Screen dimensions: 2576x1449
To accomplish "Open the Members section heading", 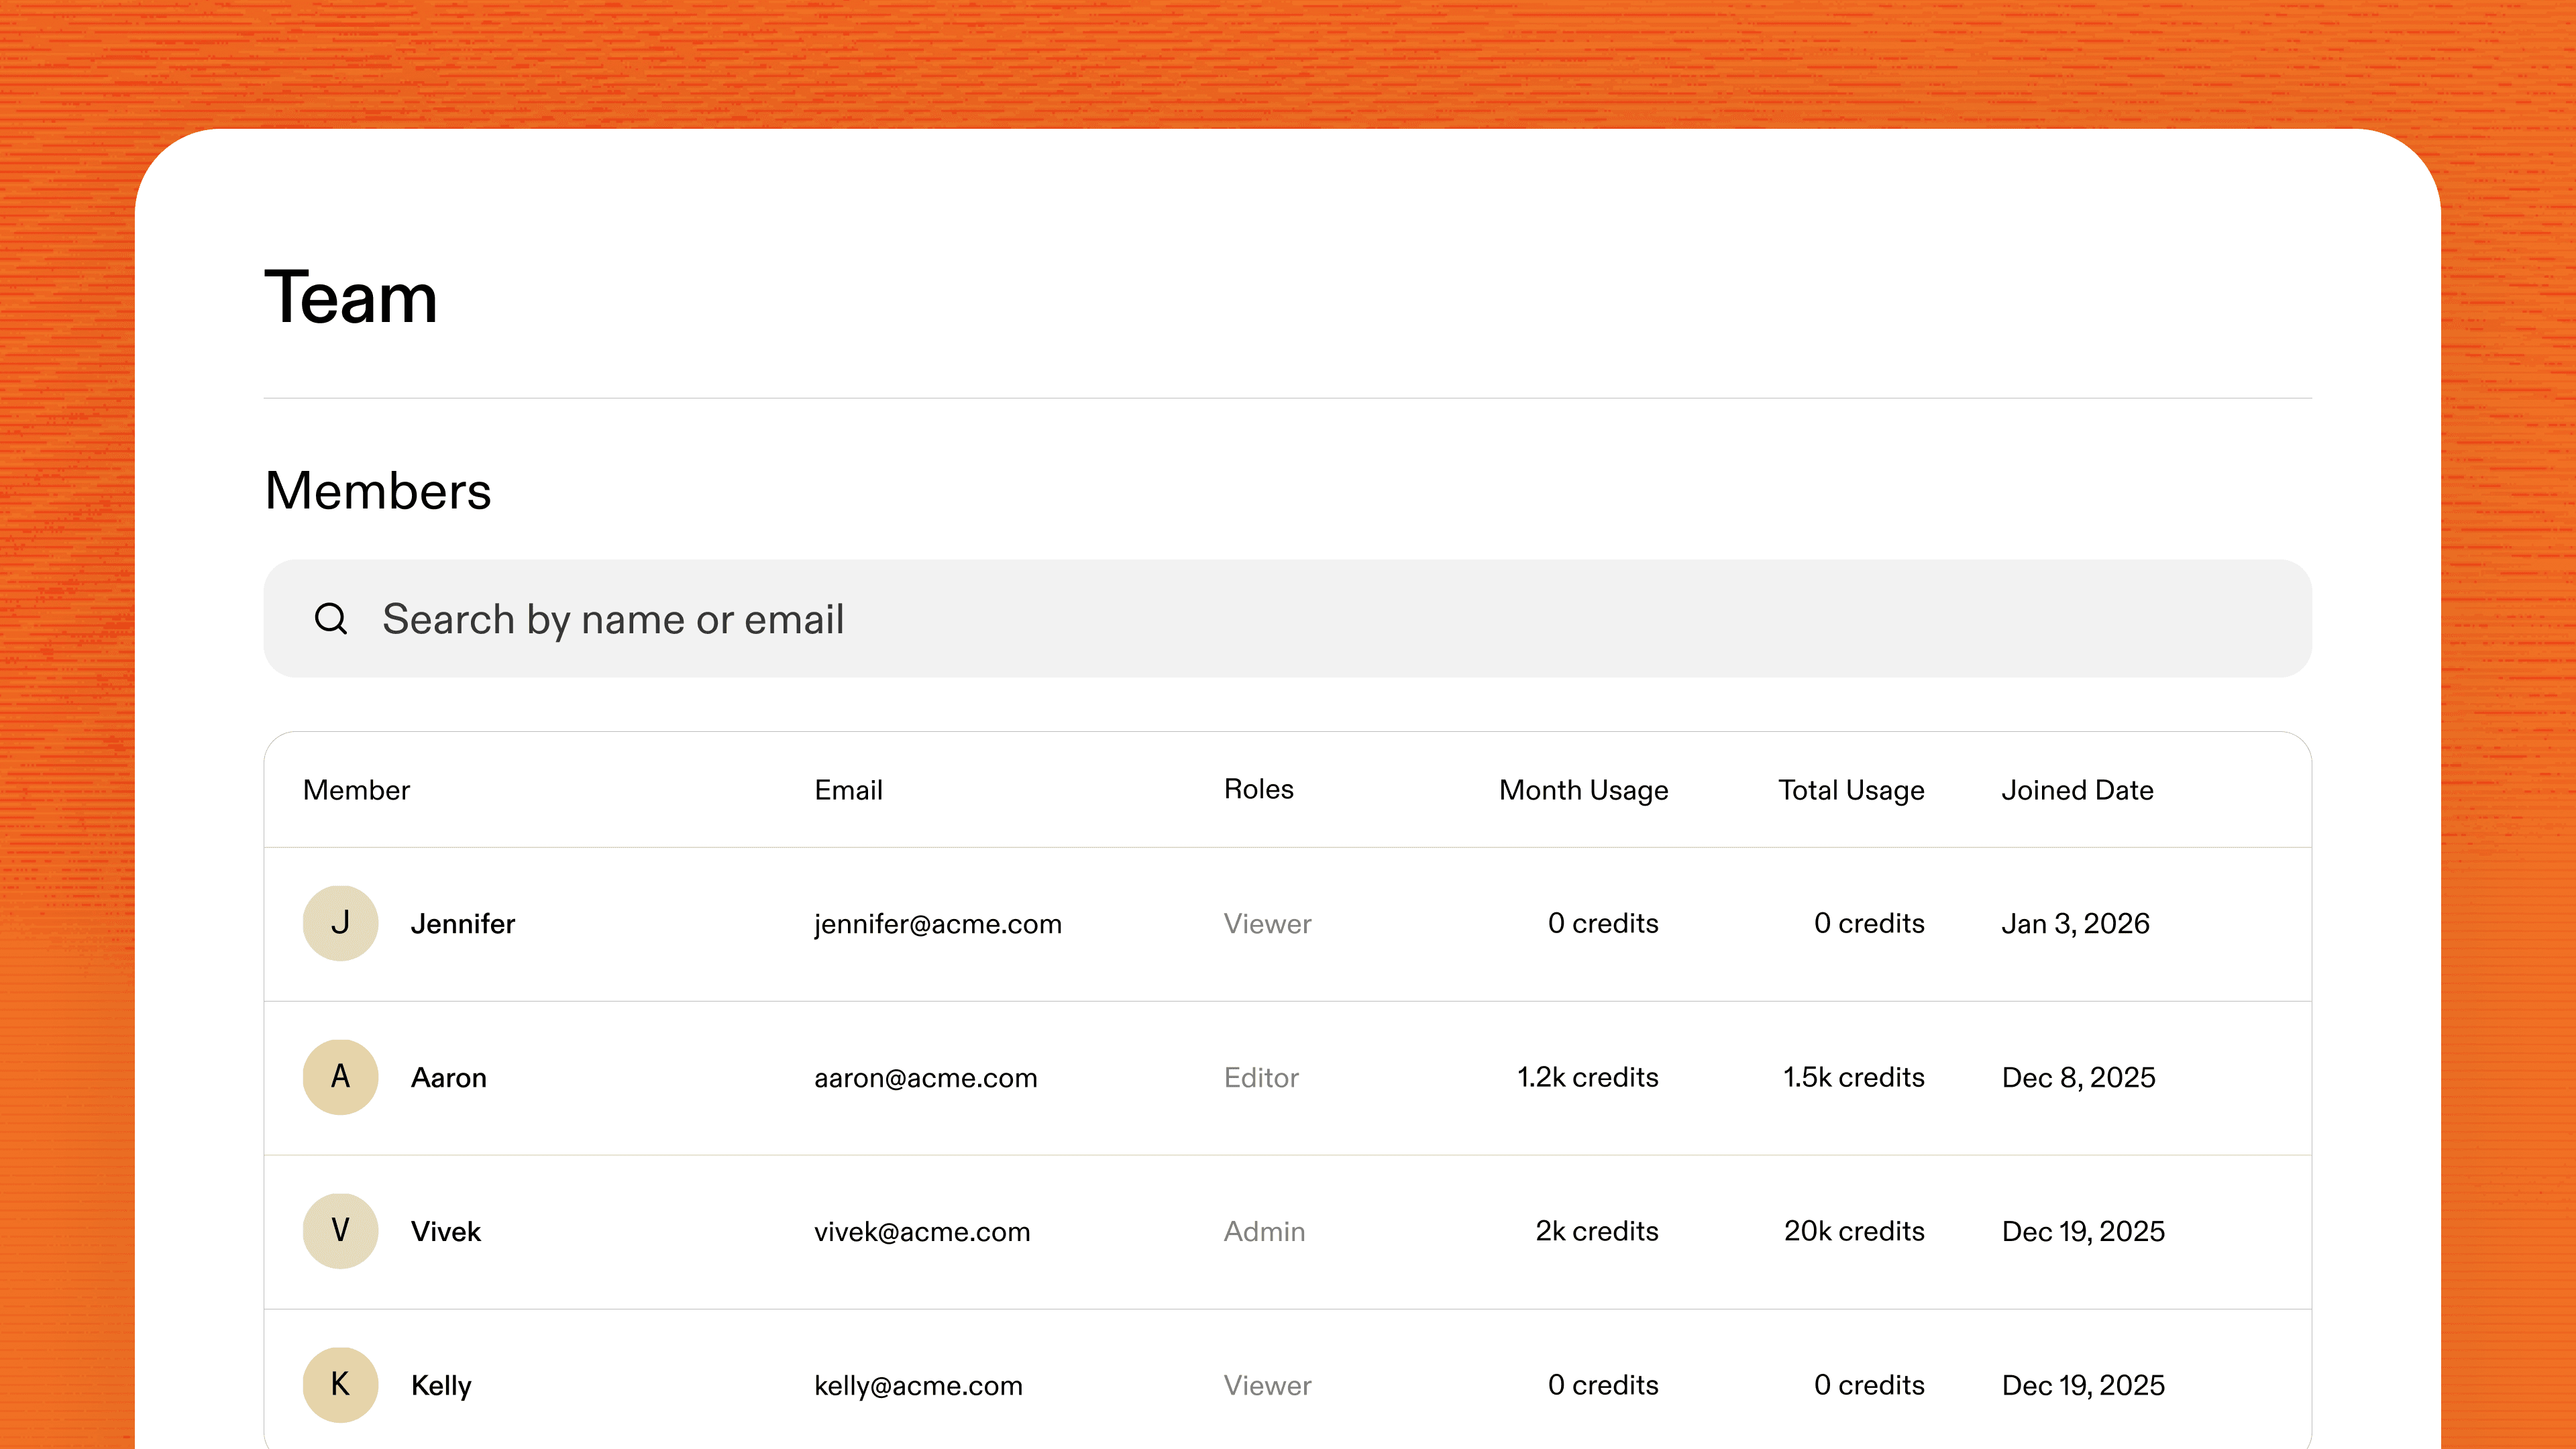I will click(377, 489).
